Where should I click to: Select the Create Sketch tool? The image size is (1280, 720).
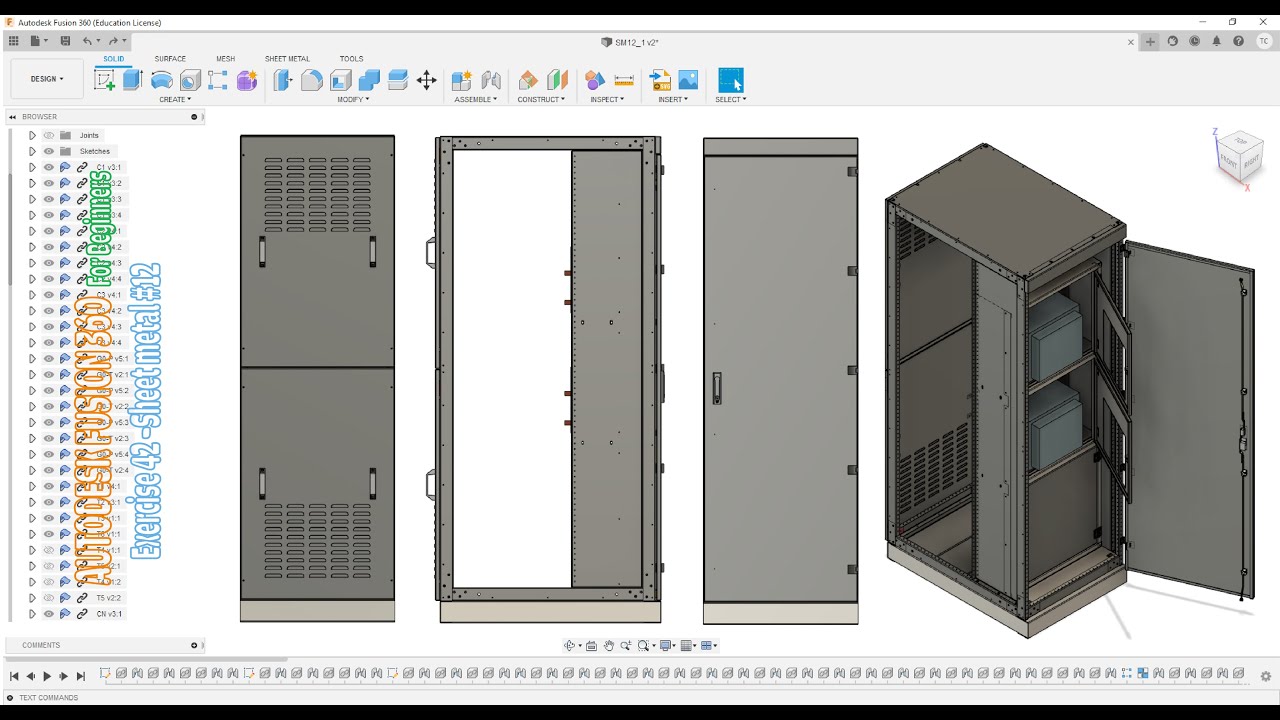tap(104, 80)
